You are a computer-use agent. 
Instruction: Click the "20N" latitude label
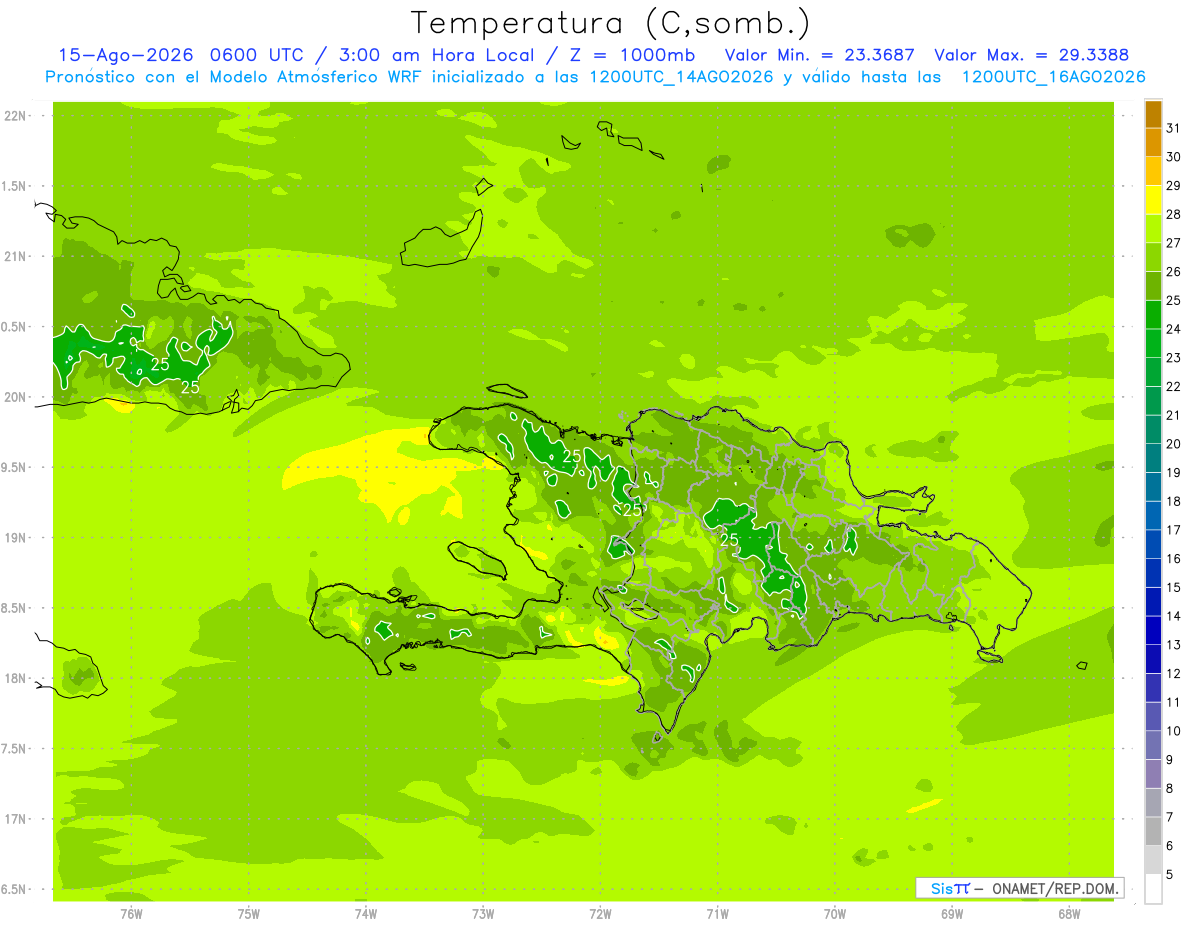pos(15,397)
